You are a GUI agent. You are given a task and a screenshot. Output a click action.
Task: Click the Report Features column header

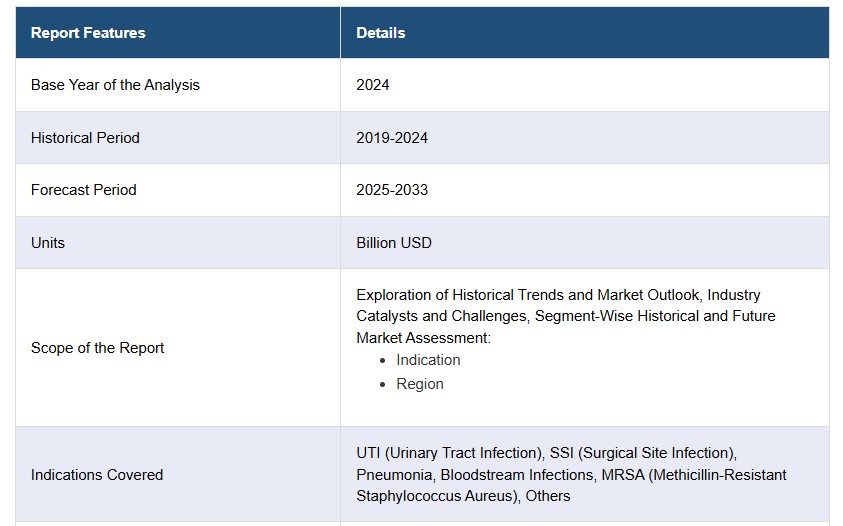[x=88, y=33]
